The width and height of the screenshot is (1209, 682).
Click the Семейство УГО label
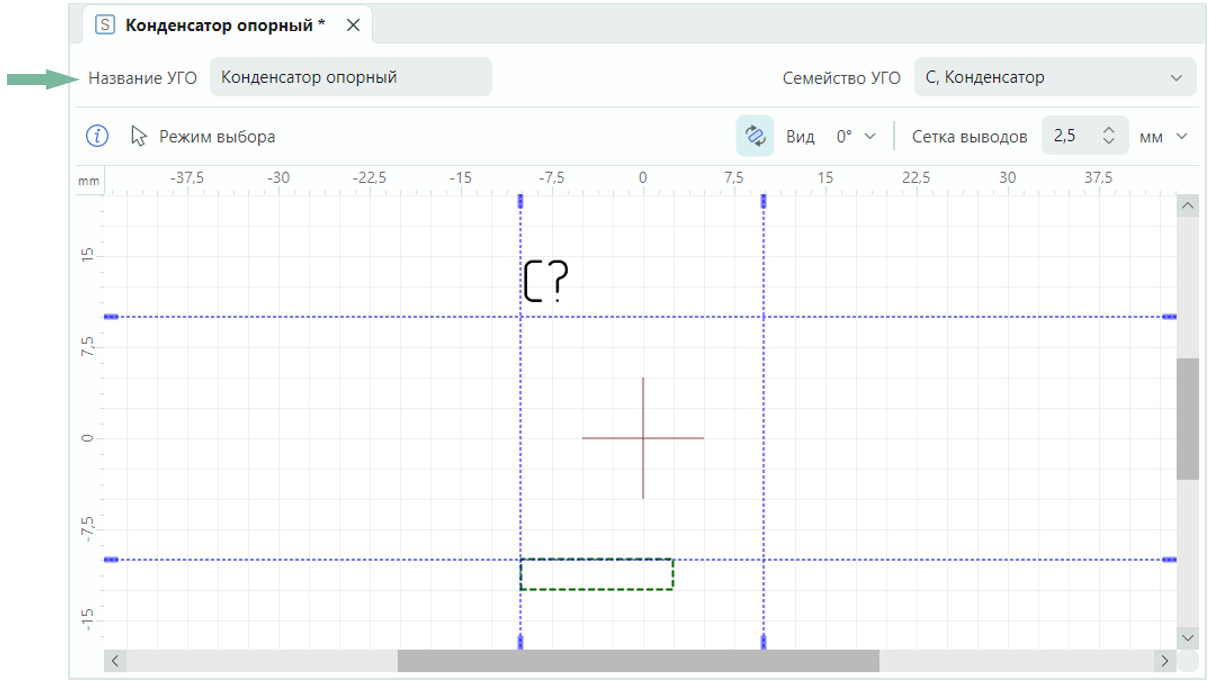click(x=841, y=77)
